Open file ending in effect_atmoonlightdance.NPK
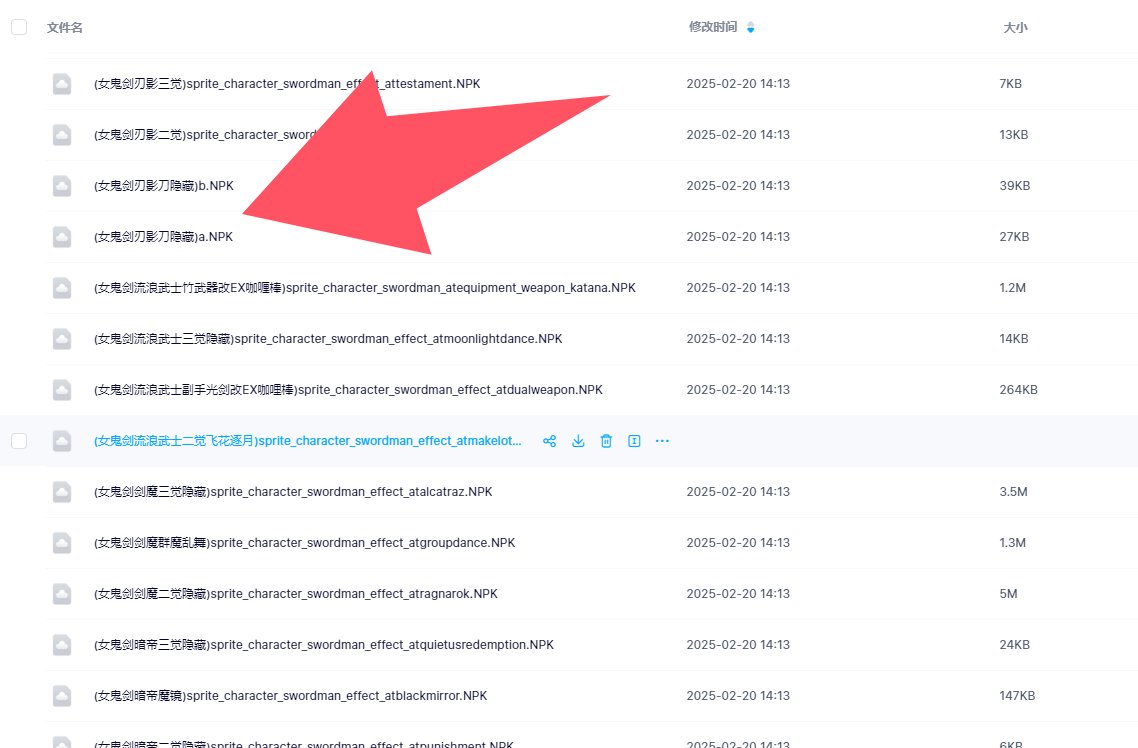 [328, 339]
